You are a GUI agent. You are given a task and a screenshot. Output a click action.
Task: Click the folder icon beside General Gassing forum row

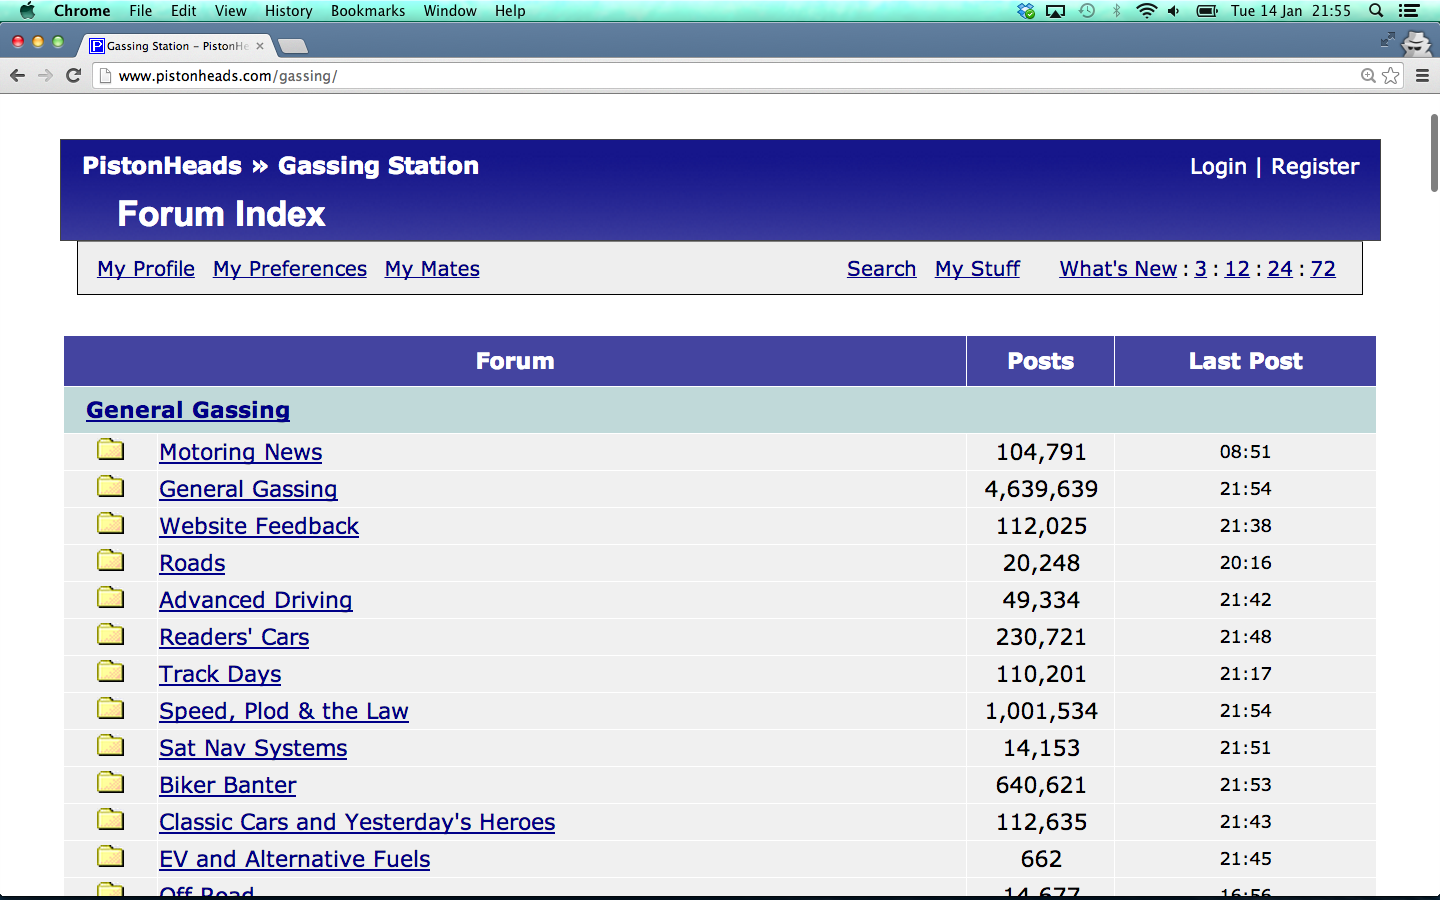click(111, 487)
